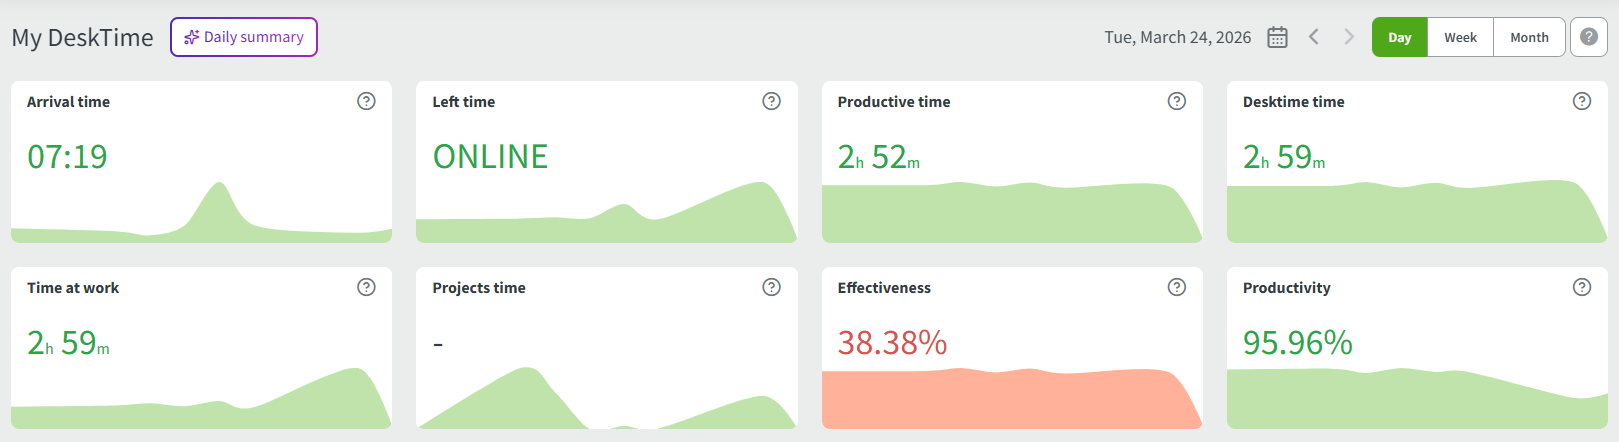Image resolution: width=1619 pixels, height=442 pixels.
Task: Click the Productivity help icon
Action: pyautogui.click(x=1582, y=287)
